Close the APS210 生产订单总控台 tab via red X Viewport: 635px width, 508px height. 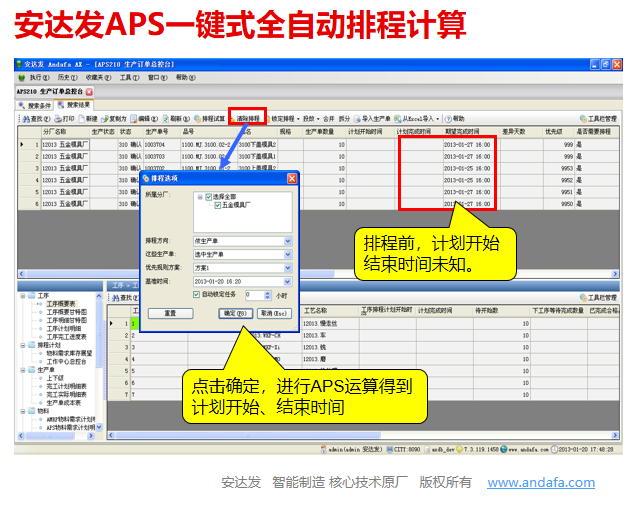[89, 92]
